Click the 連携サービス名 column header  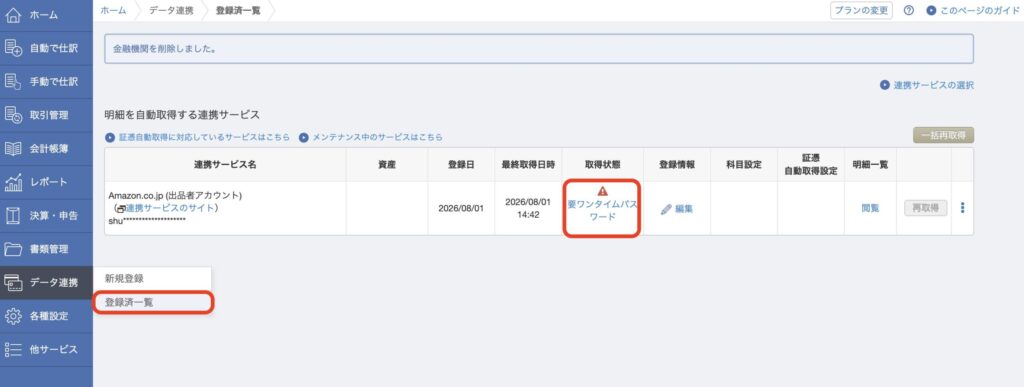(x=225, y=164)
